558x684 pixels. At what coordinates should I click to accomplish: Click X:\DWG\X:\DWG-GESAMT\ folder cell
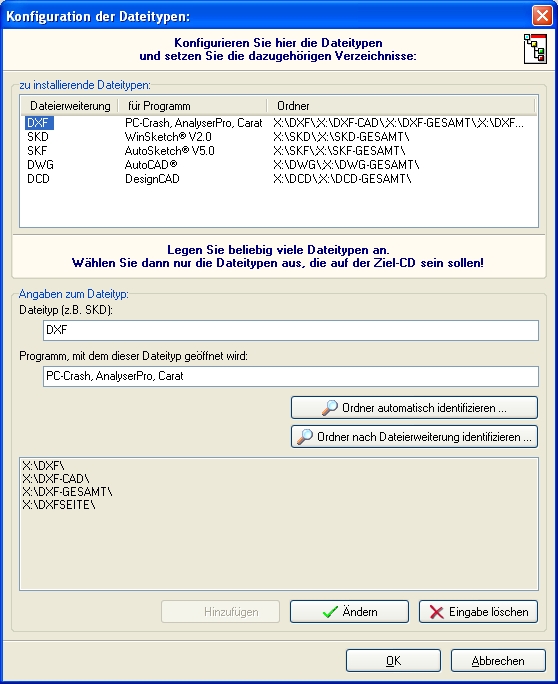coord(346,165)
